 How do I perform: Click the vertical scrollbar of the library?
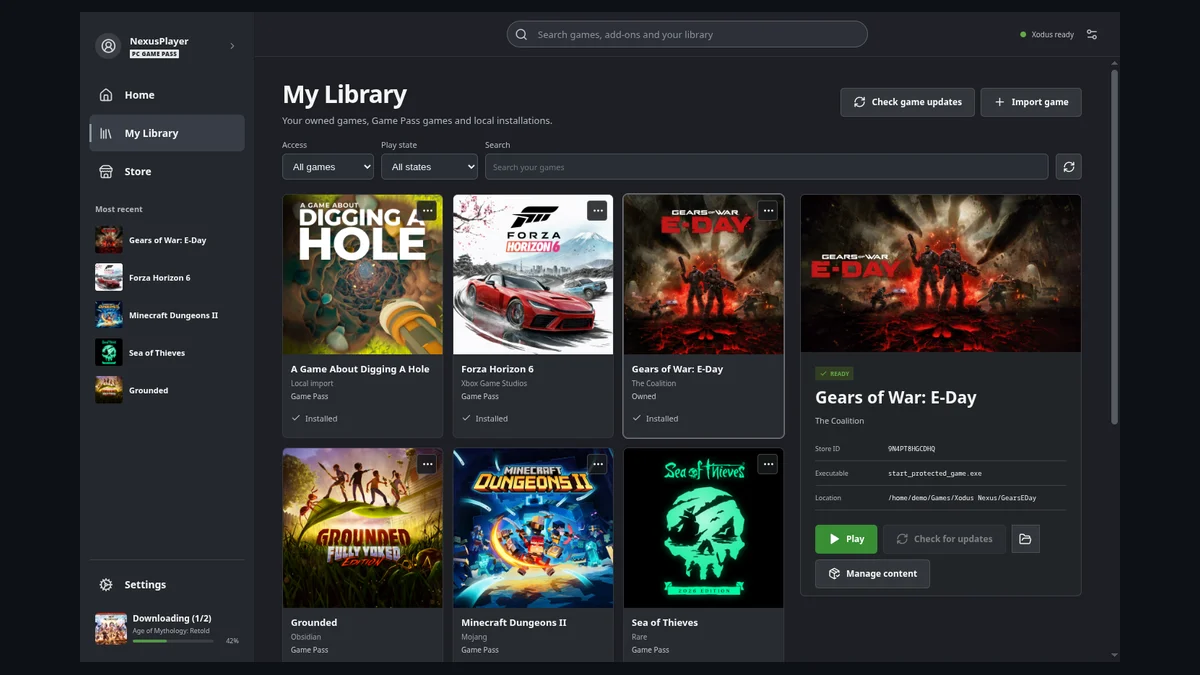[x=1115, y=248]
